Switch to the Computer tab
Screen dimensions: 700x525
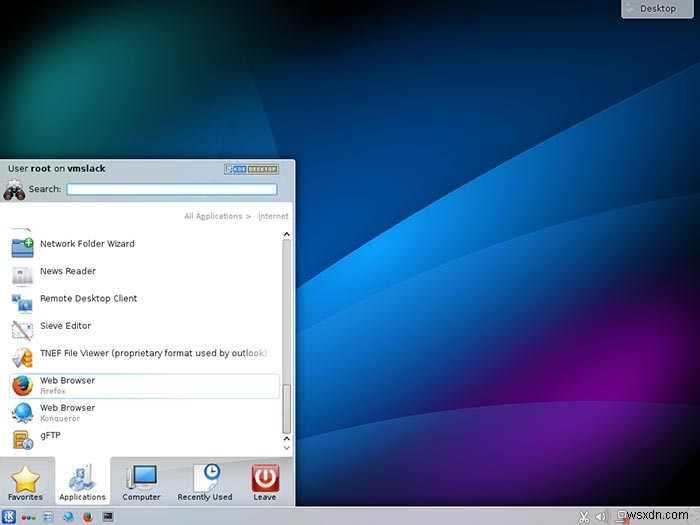(x=141, y=482)
